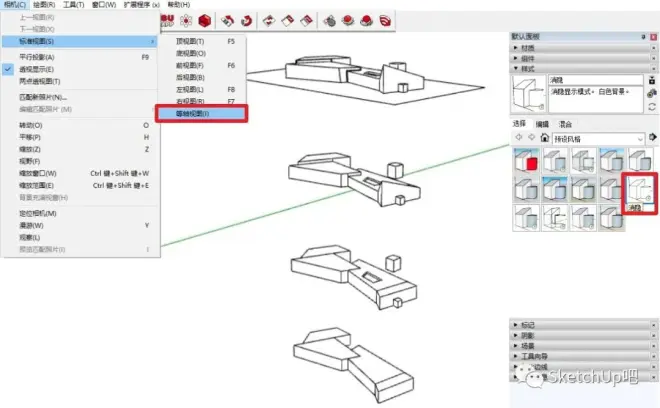Screen dimensions: 660x408
Task: Click the red solid cube toolbar icon
Action: 205,20
